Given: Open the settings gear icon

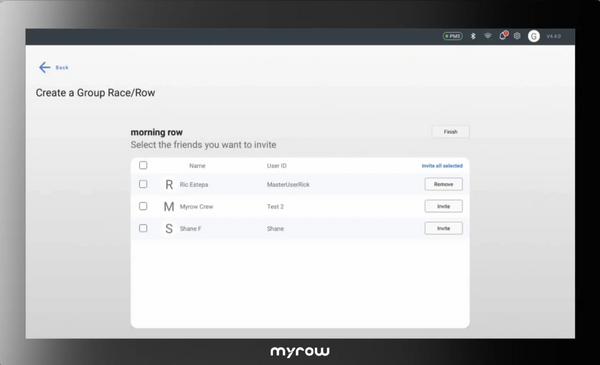Looking at the screenshot, I should click(x=517, y=36).
